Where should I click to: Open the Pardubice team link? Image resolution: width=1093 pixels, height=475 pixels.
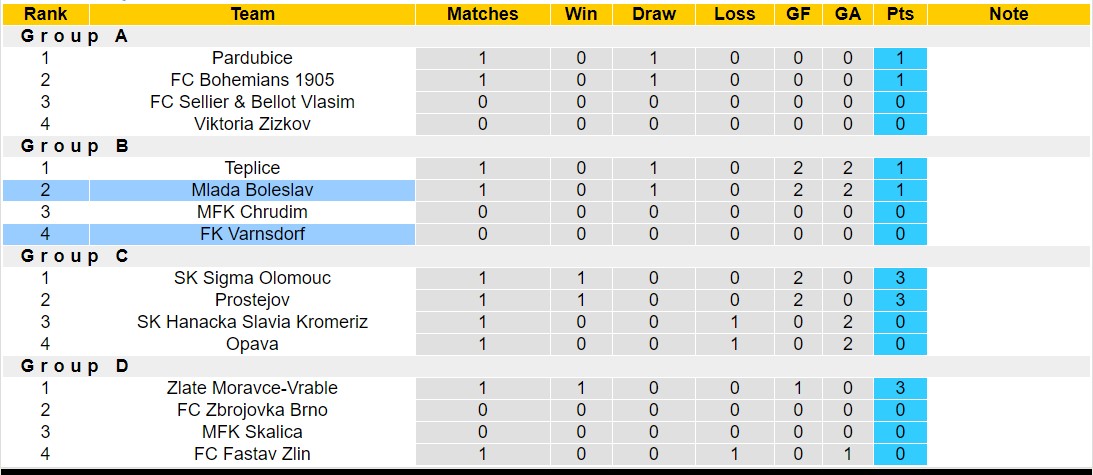point(252,58)
